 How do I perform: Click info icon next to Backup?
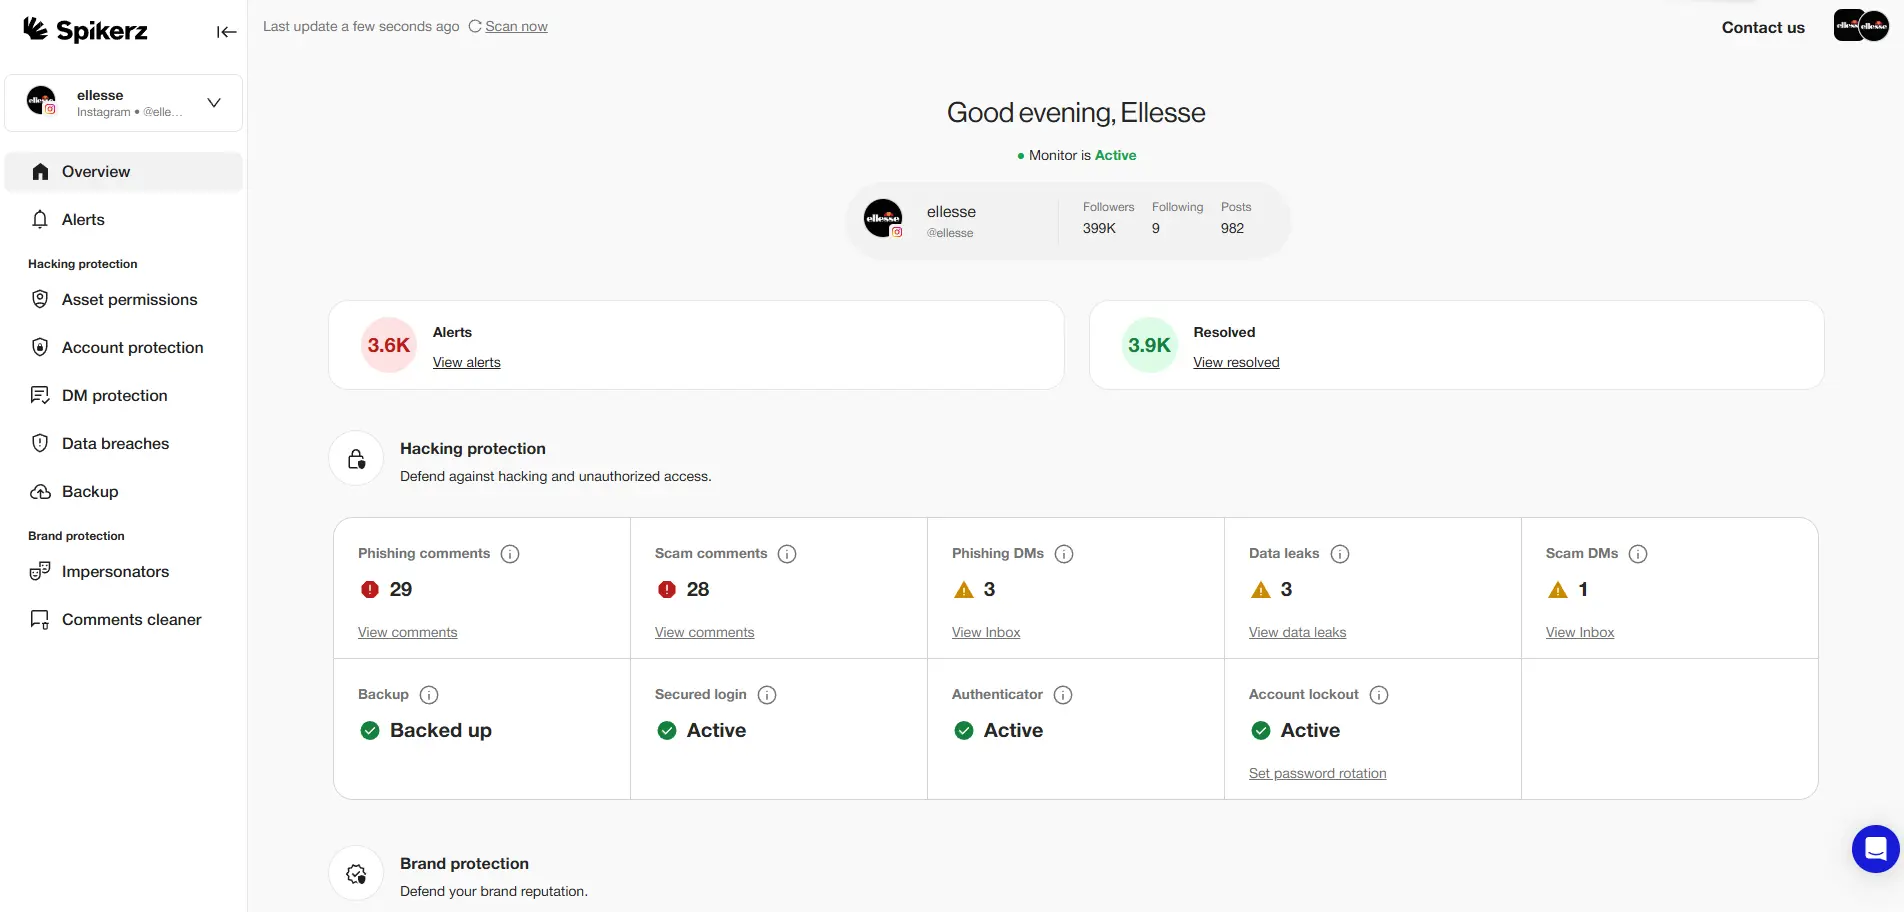pyautogui.click(x=429, y=695)
